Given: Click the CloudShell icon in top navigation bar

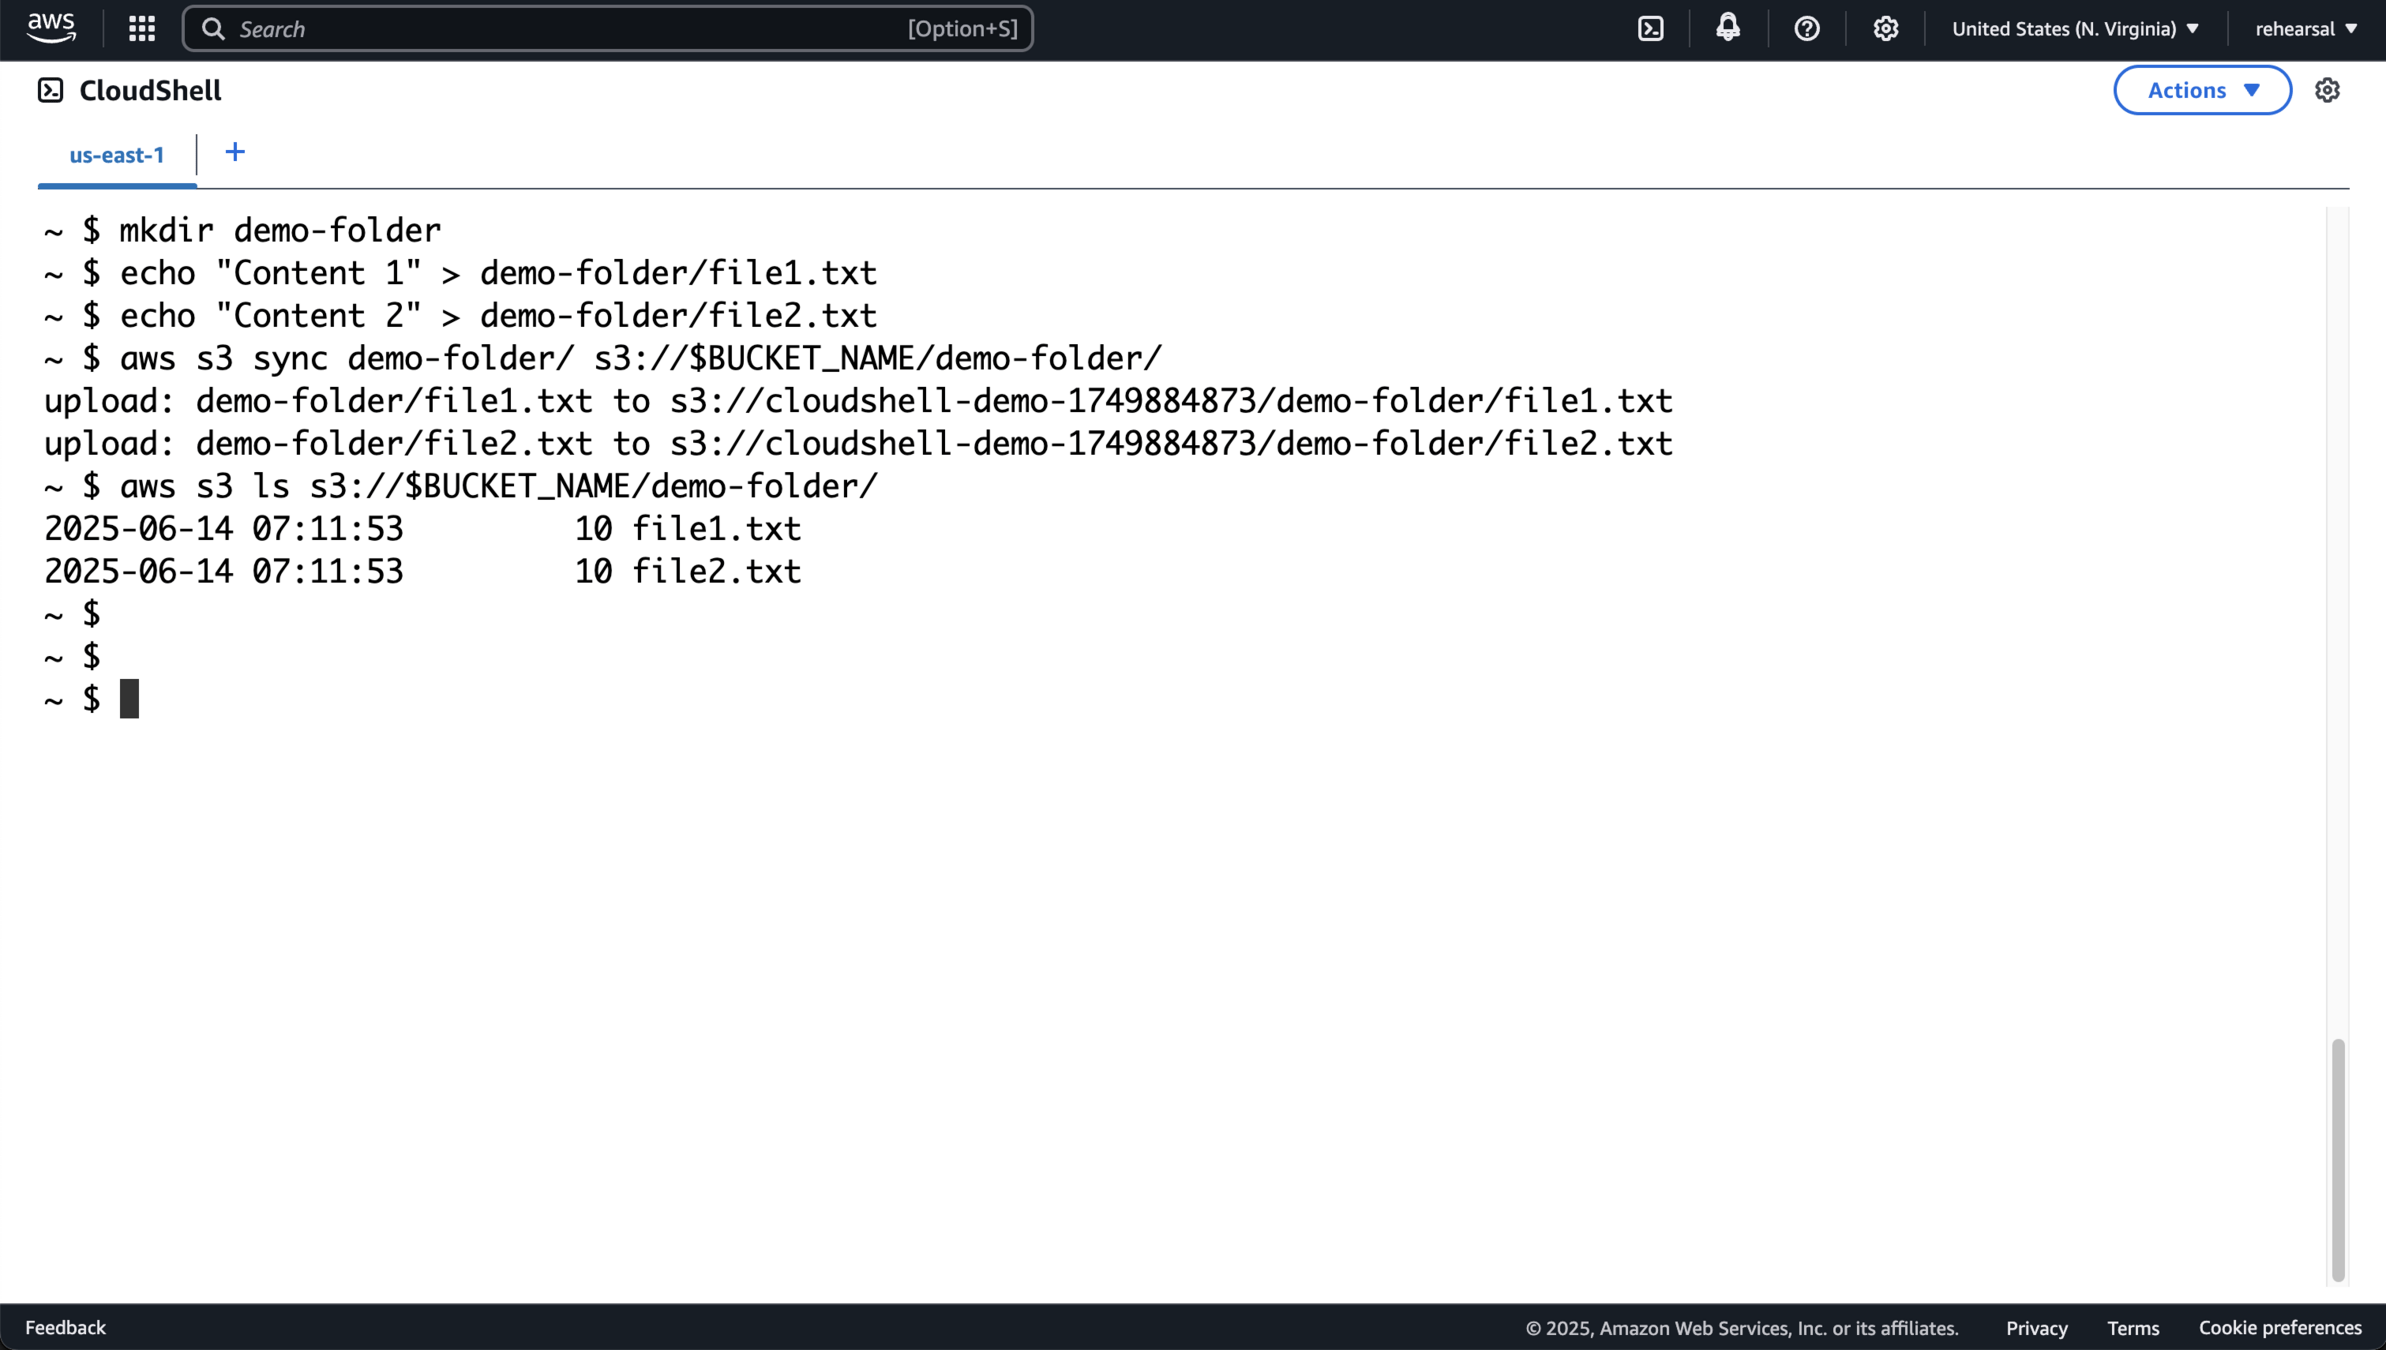Looking at the screenshot, I should point(1651,28).
